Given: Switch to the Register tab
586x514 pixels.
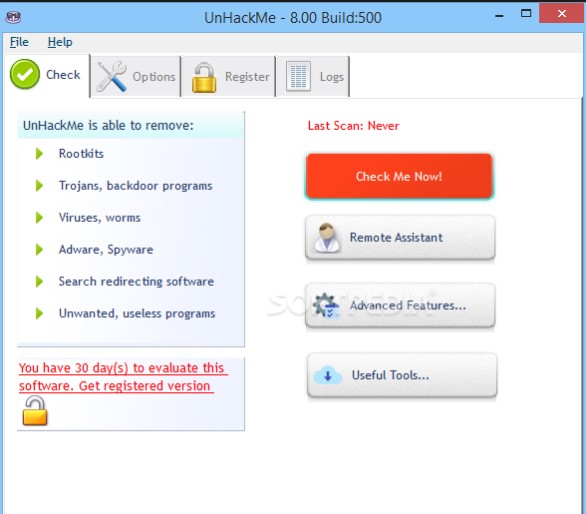Looking at the screenshot, I should (x=229, y=77).
